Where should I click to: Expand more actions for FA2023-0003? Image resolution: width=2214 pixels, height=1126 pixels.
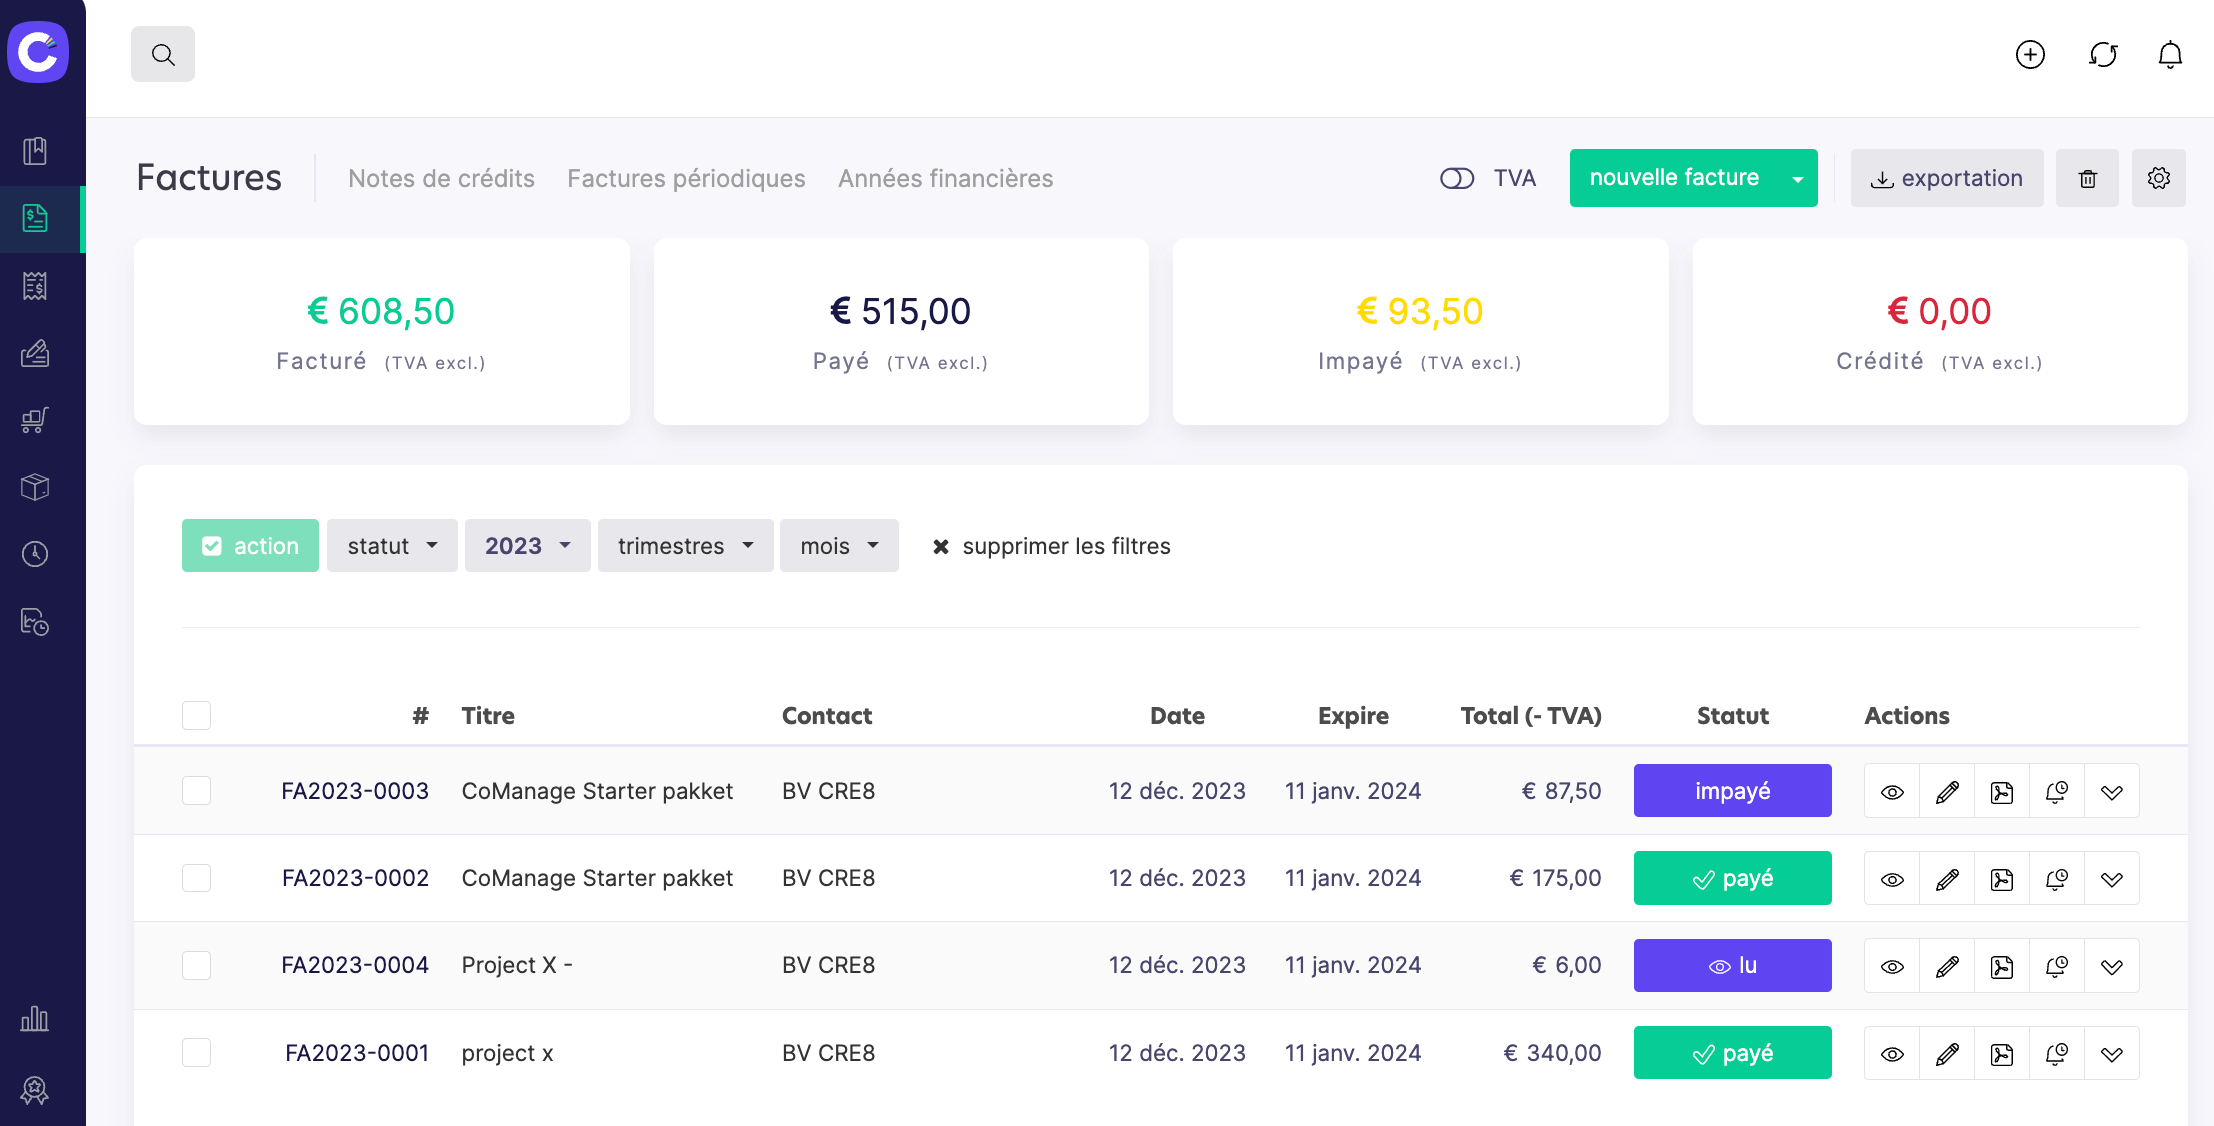coord(2112,792)
